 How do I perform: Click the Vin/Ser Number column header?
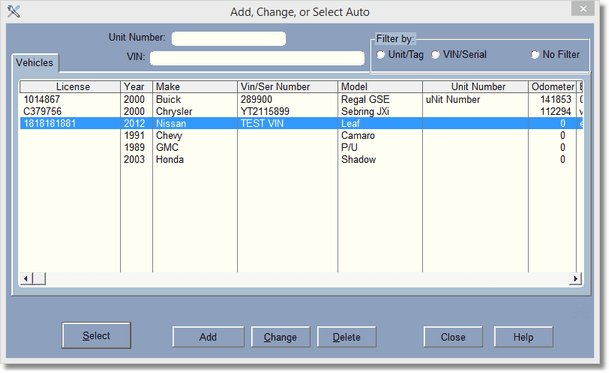tap(287, 86)
